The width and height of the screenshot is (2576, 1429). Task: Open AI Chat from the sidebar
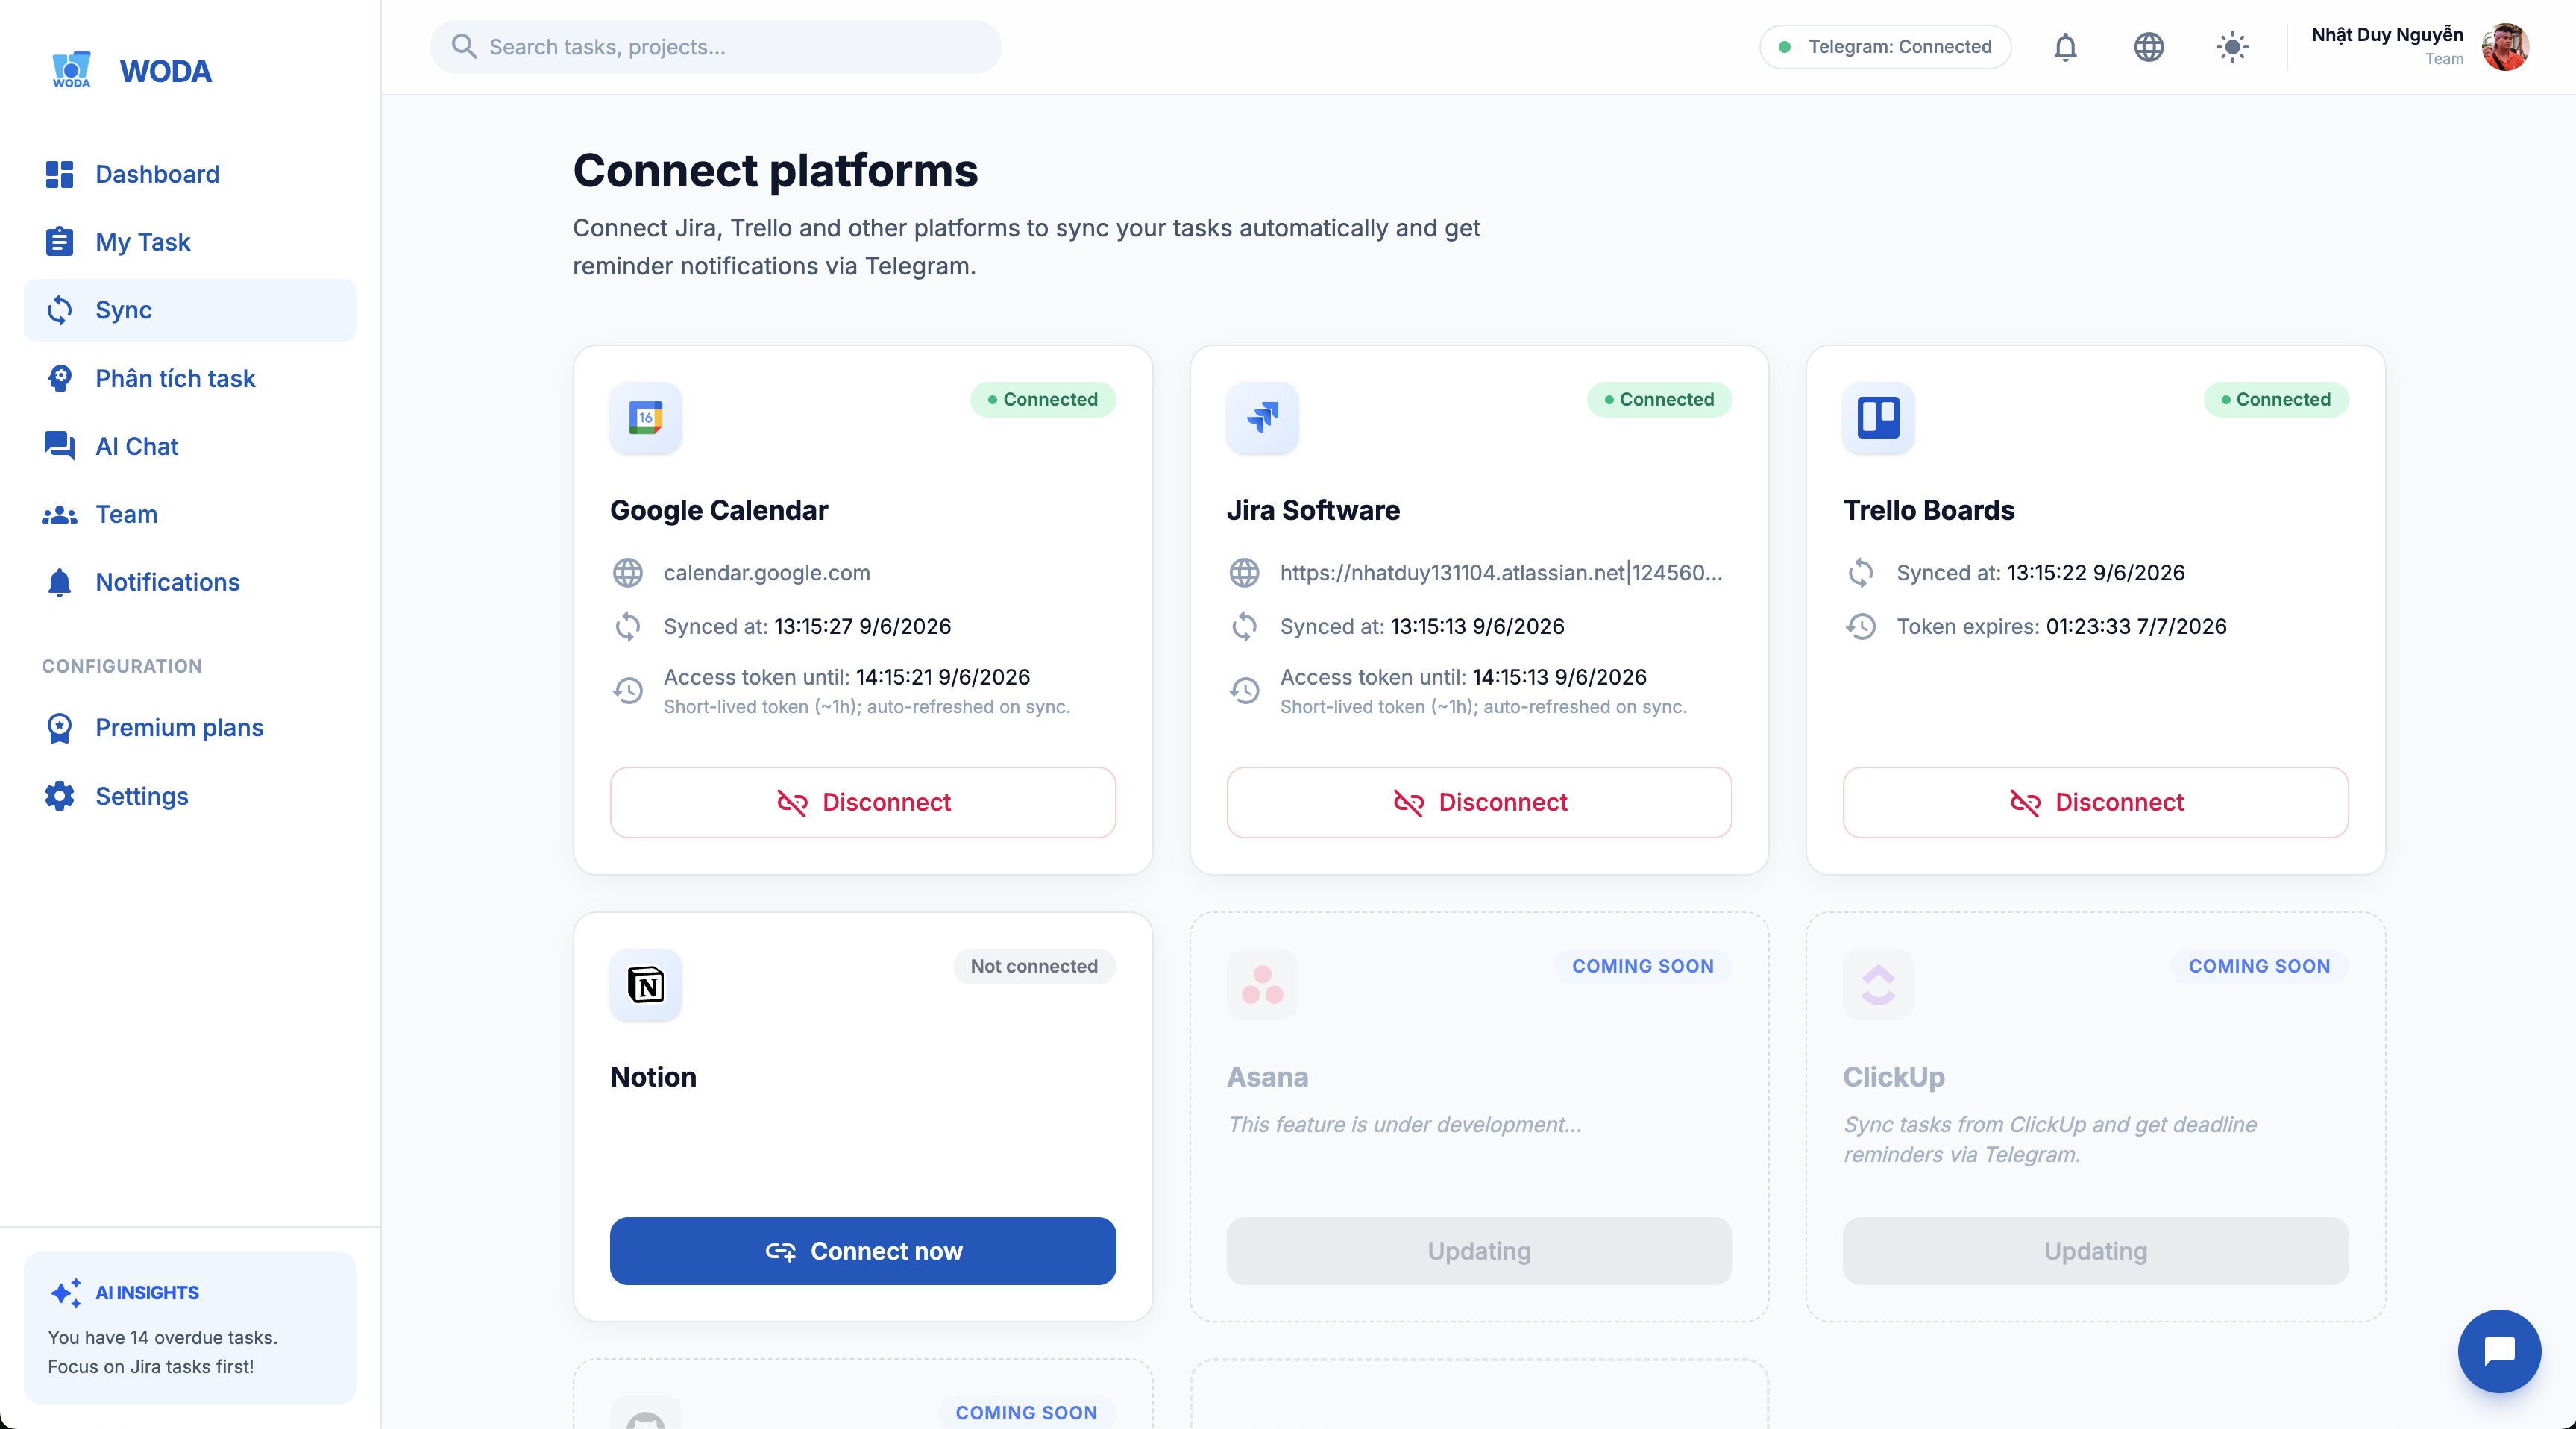click(x=190, y=446)
